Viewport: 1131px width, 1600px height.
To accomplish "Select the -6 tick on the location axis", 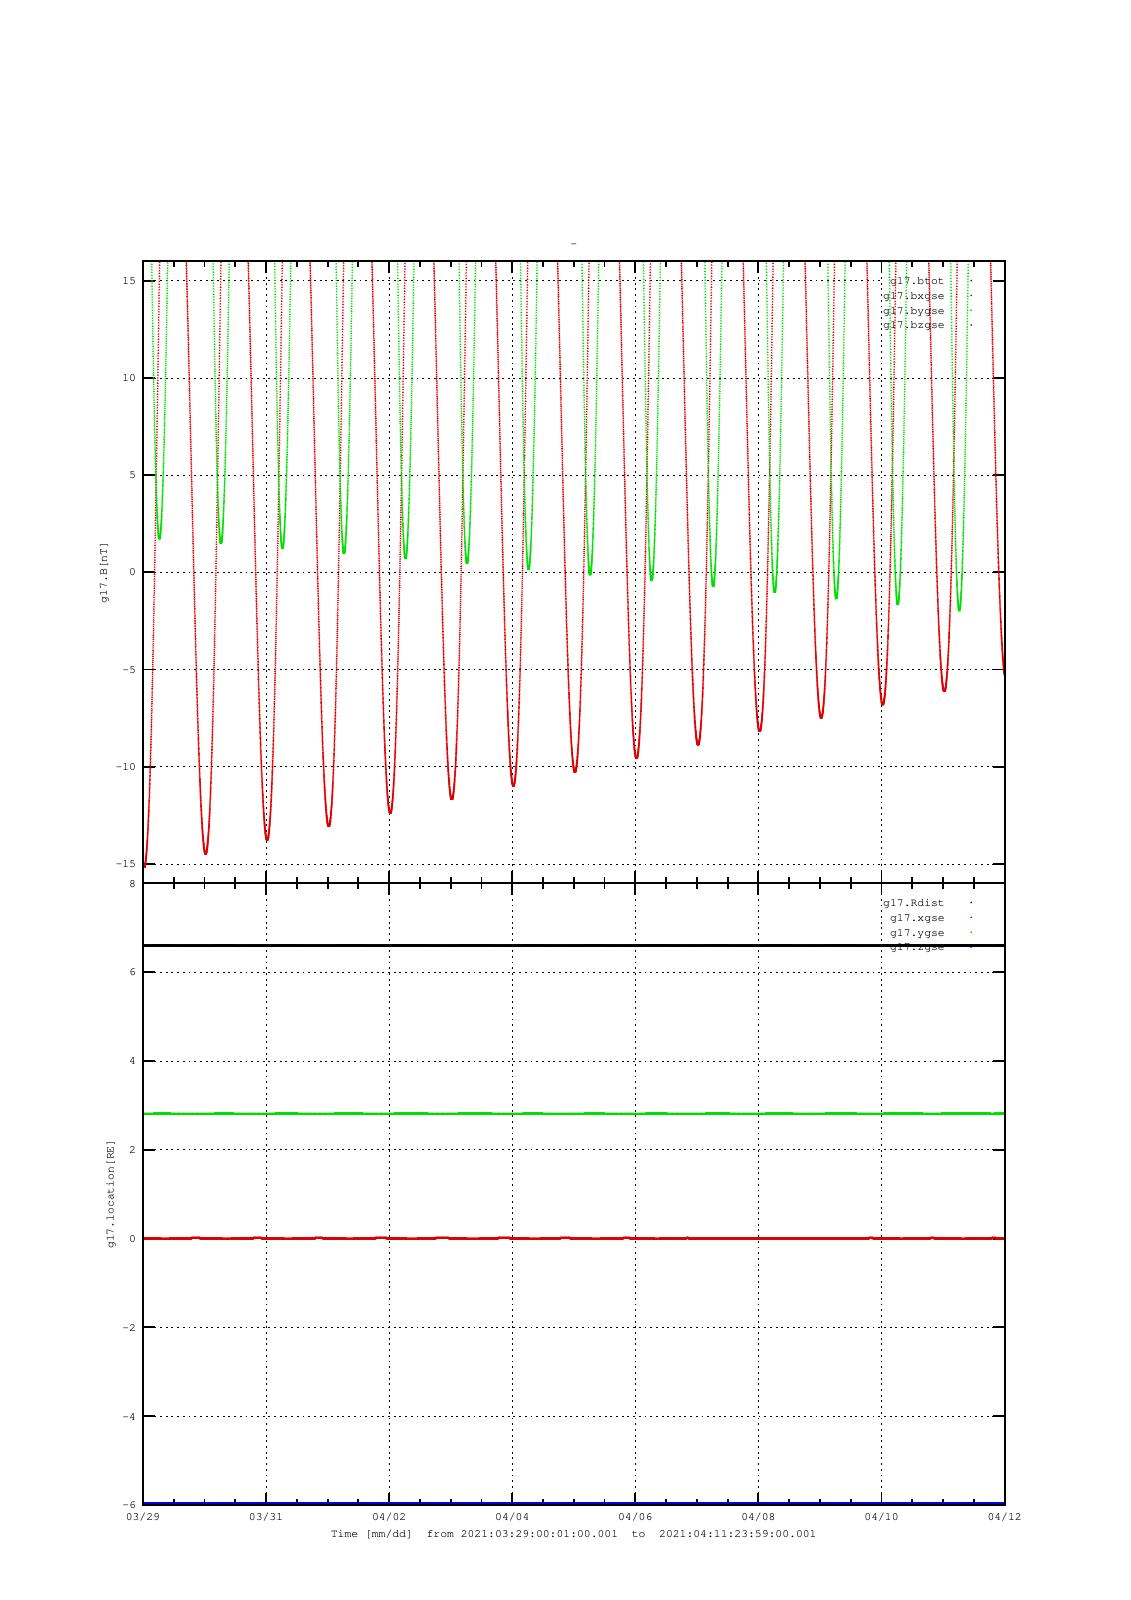I will click(129, 1505).
